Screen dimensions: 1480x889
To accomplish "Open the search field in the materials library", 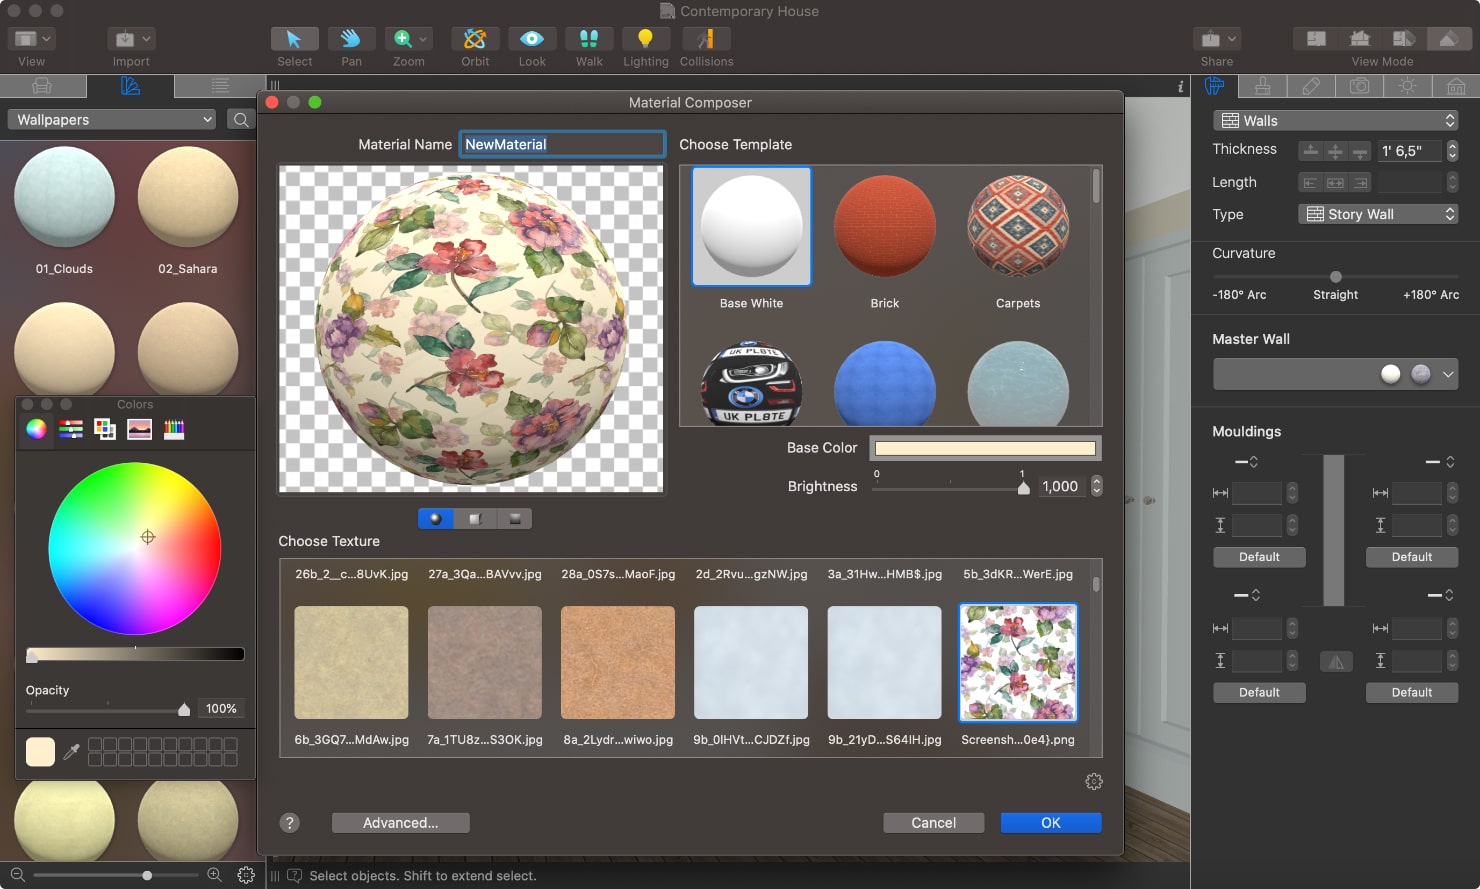I will pos(240,119).
